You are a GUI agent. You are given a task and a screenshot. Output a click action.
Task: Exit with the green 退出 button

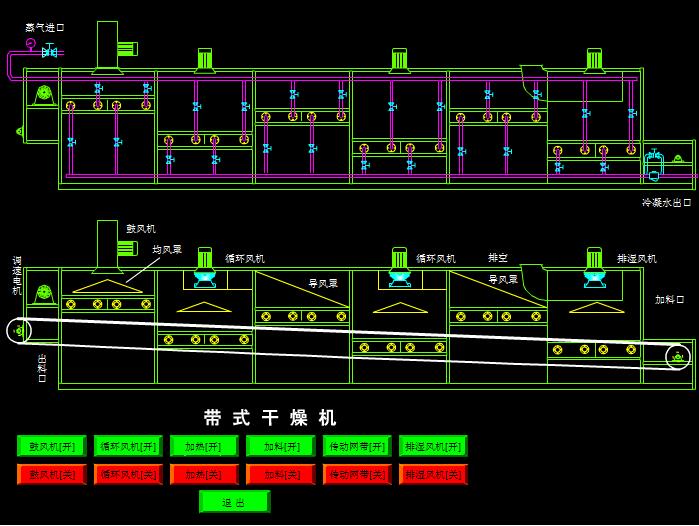click(x=234, y=502)
